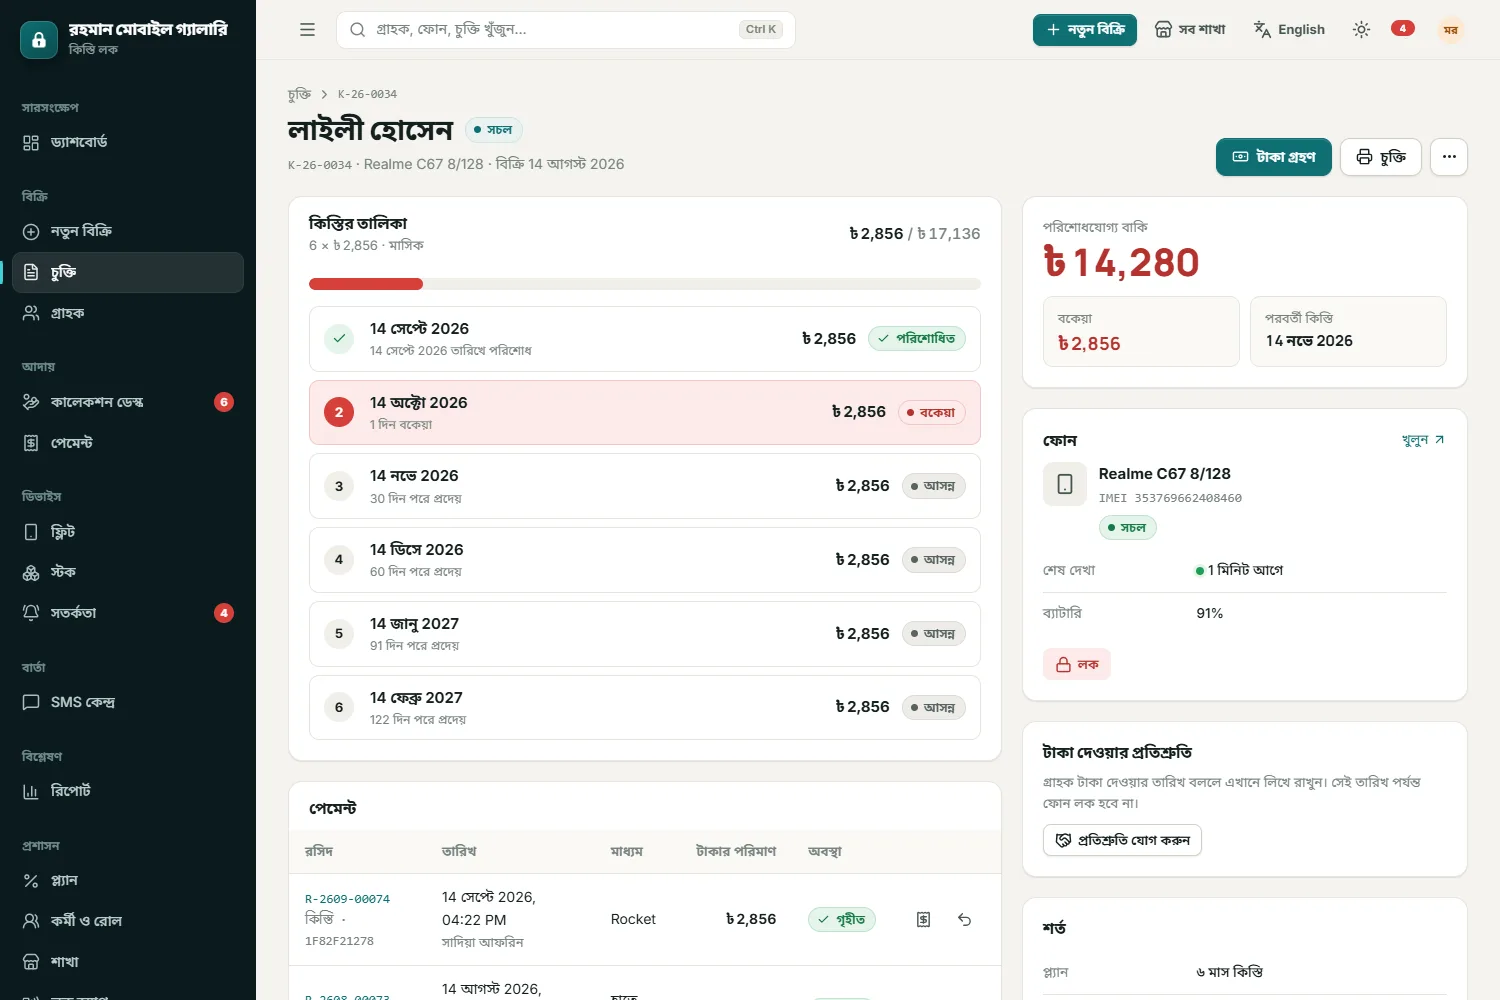Open the খুলুন link in the ফোন card

1423,440
